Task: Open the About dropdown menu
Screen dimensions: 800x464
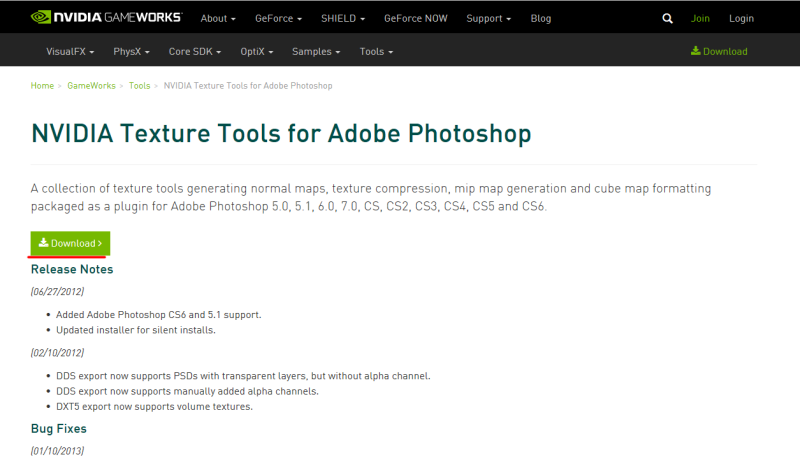Action: (x=218, y=18)
